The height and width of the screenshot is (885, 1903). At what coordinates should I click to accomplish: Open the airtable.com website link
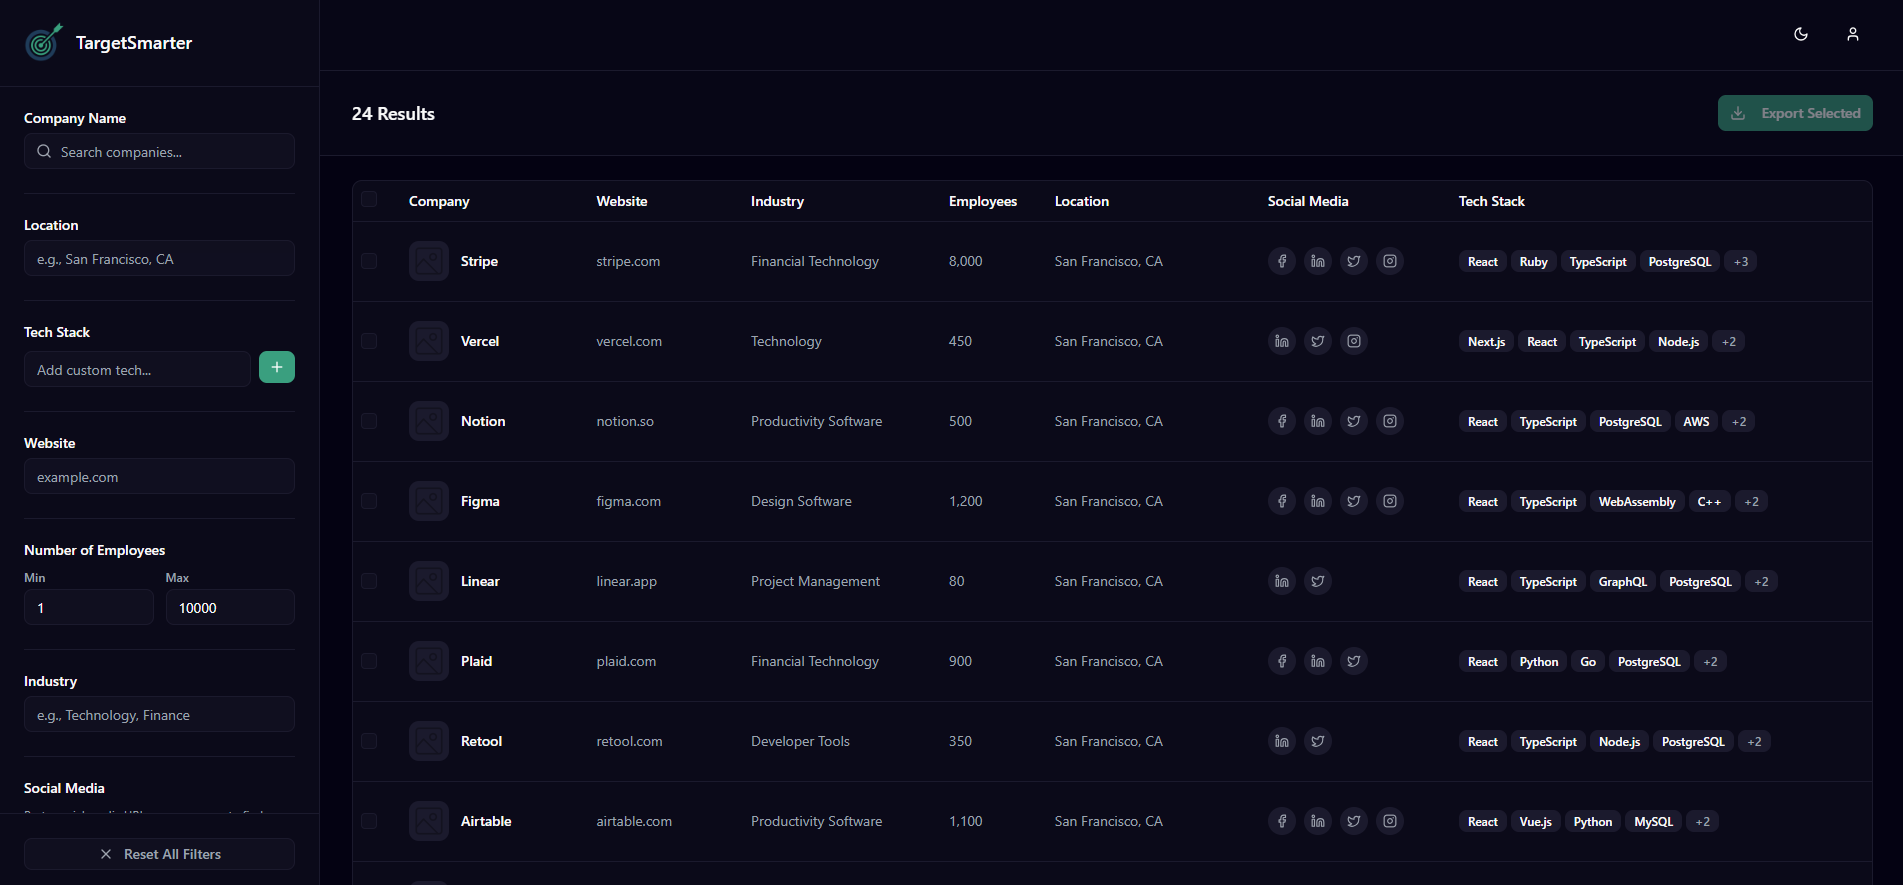[x=634, y=821]
